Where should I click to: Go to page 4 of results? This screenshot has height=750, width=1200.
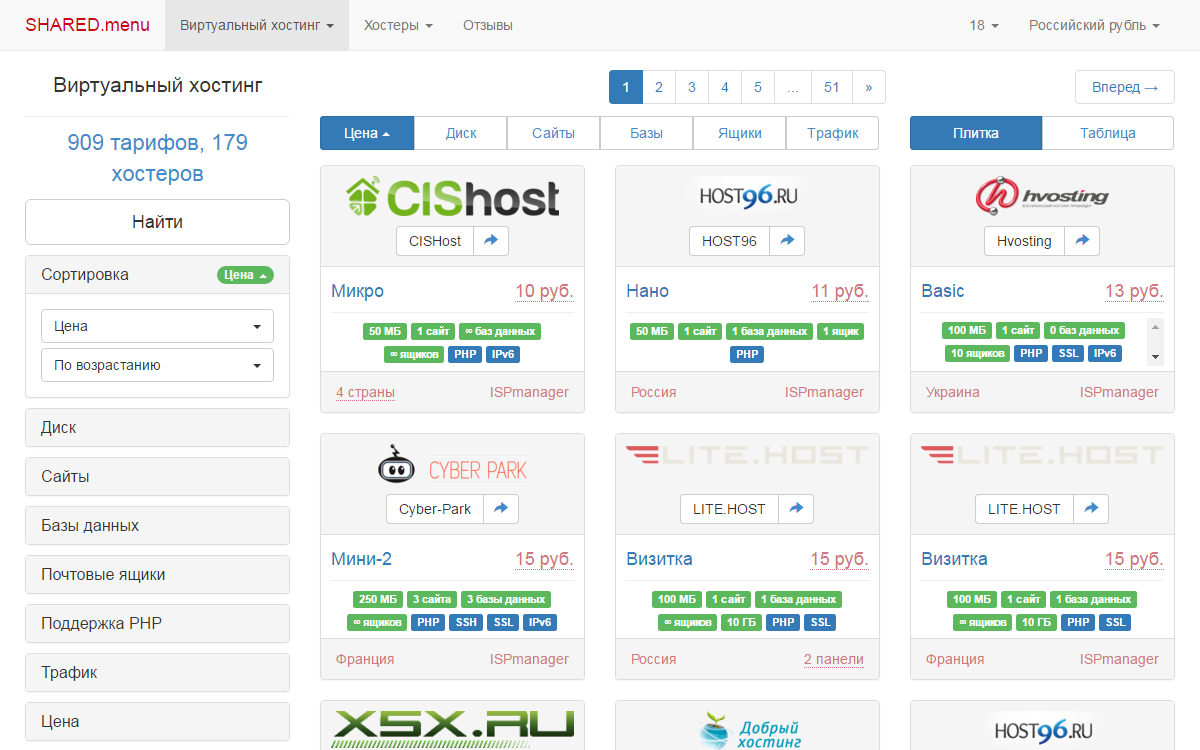[x=725, y=87]
